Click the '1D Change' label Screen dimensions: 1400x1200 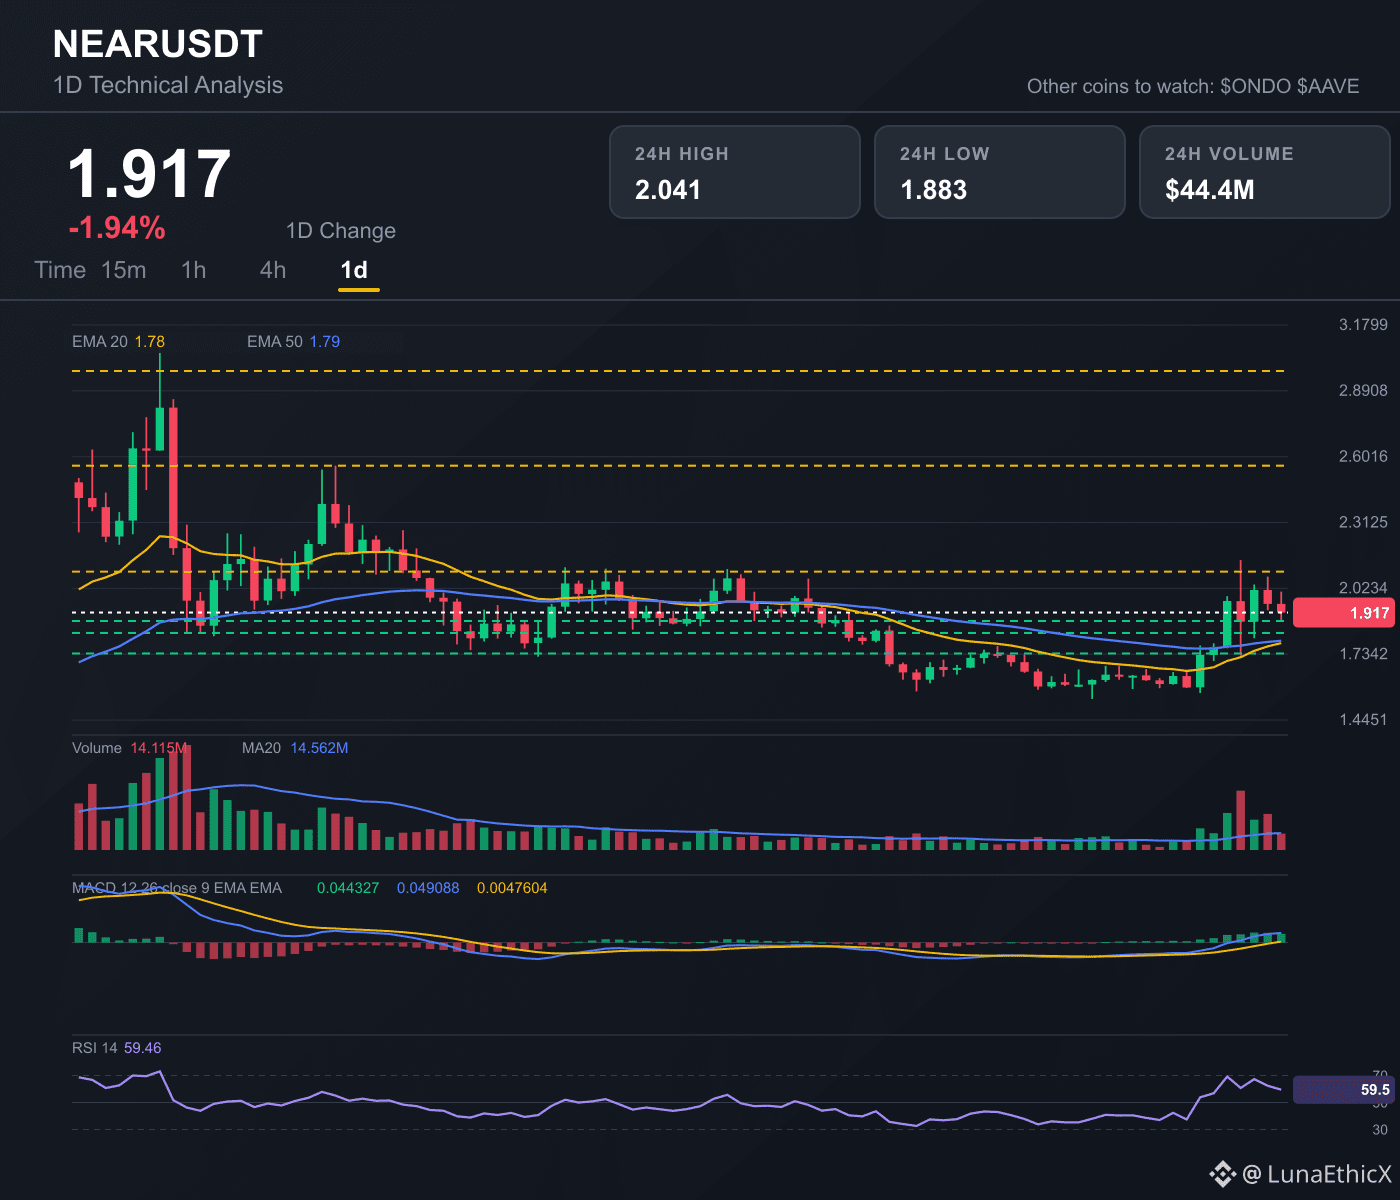(341, 231)
